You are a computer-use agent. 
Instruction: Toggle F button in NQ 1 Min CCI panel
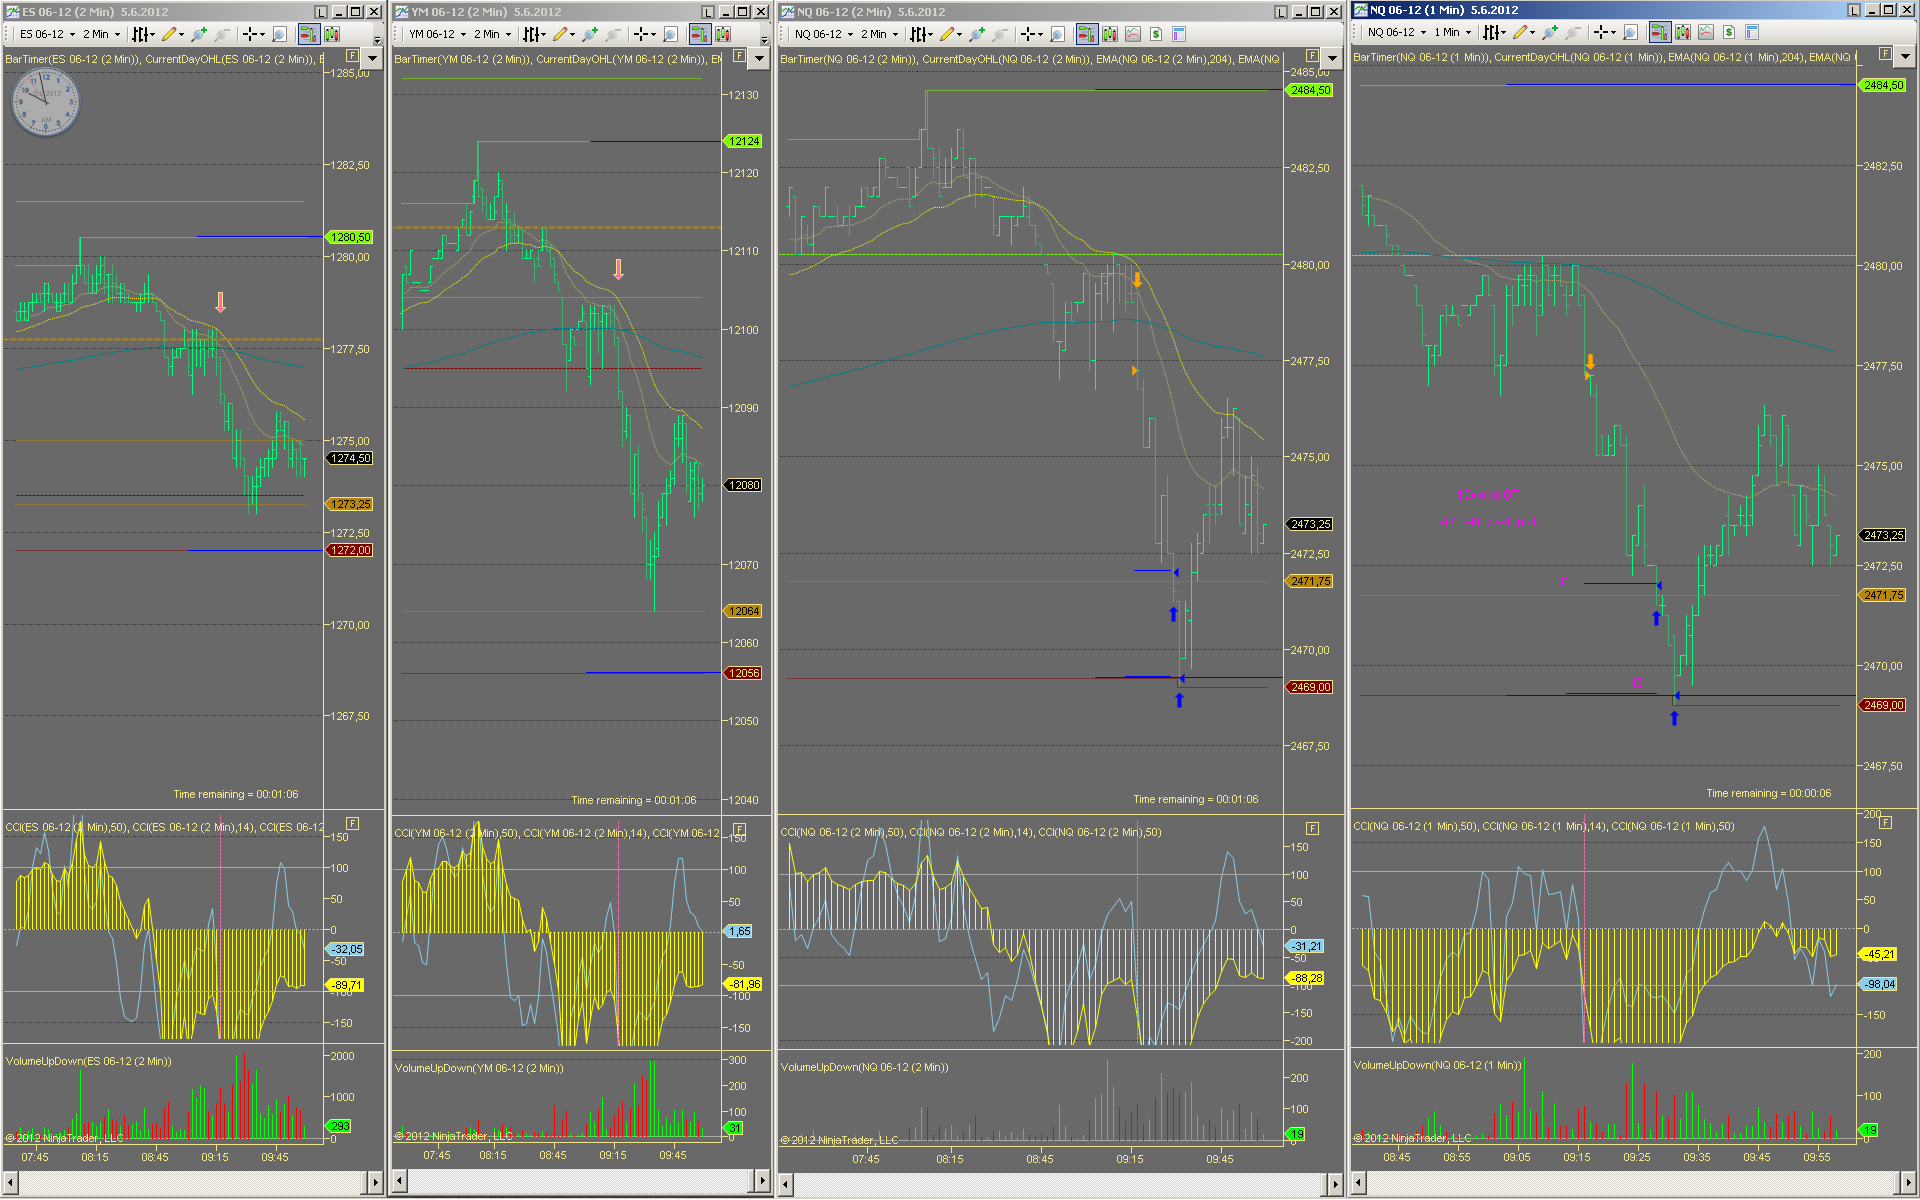[1885, 822]
